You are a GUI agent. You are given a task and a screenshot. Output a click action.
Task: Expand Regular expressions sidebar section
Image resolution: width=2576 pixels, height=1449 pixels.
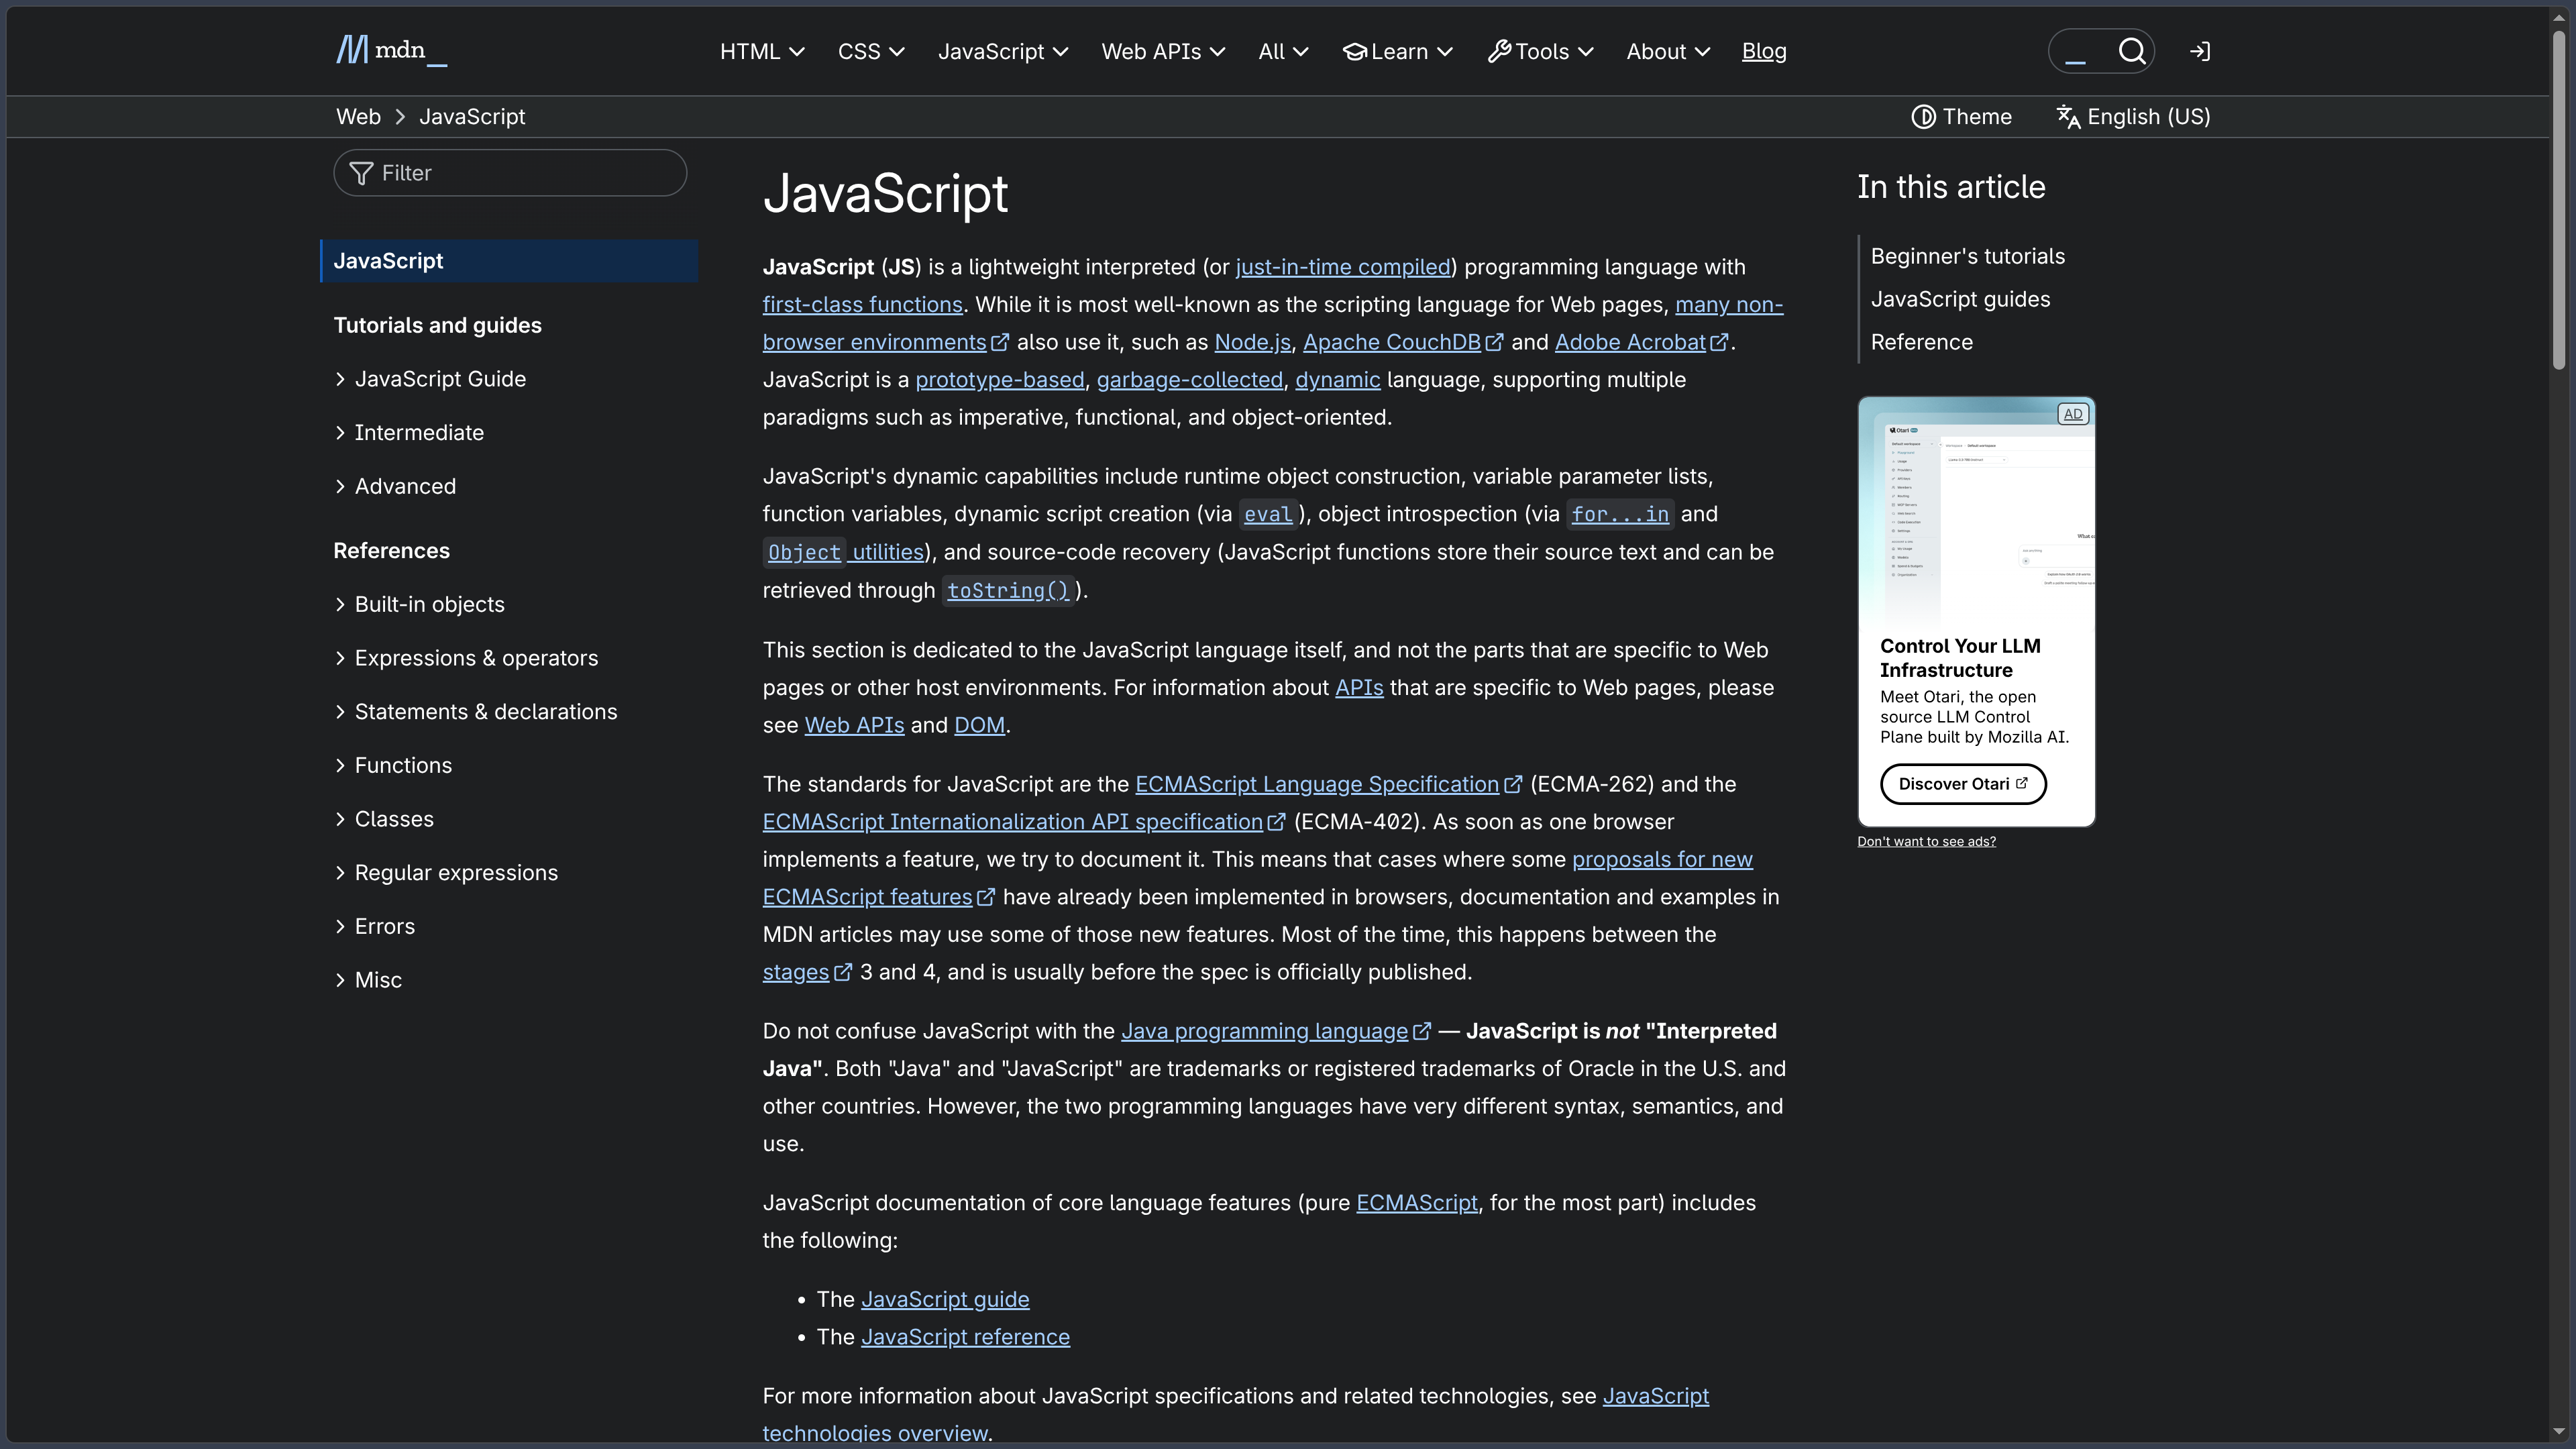(446, 873)
